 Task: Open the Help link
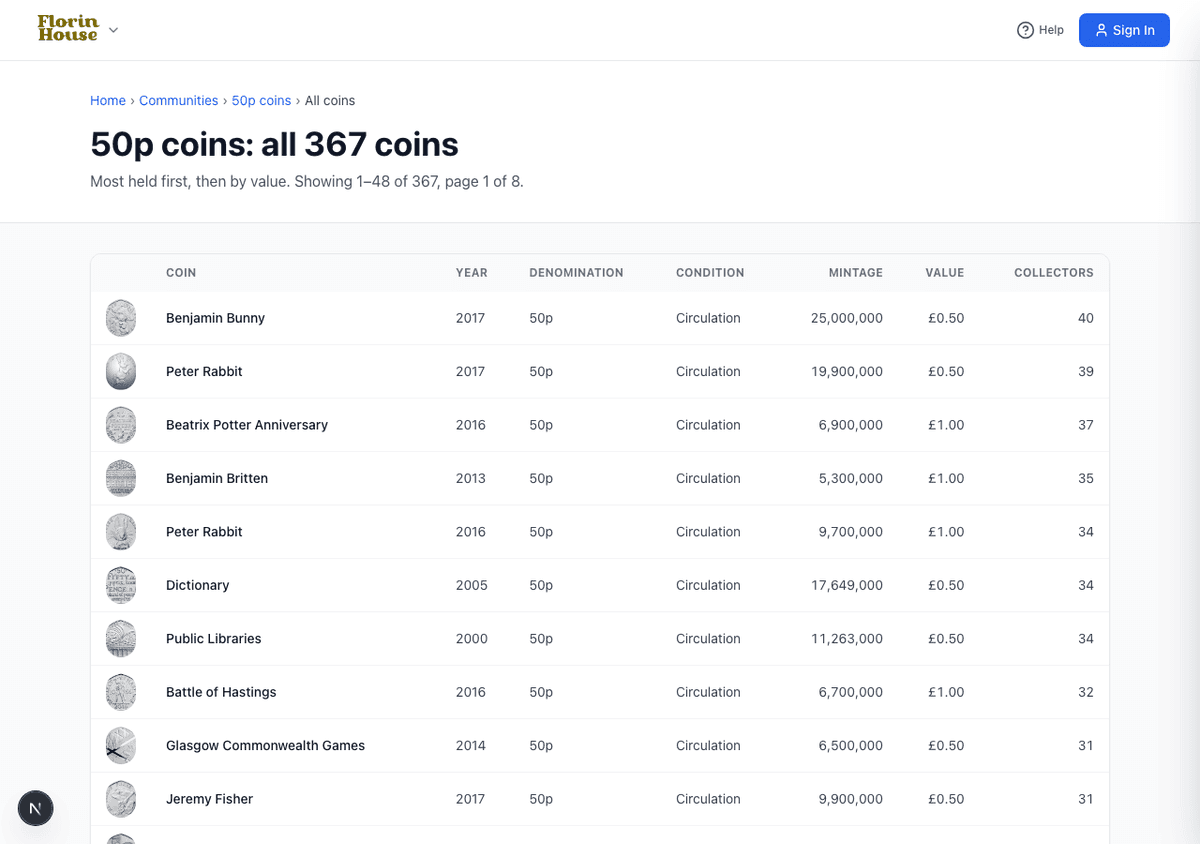[1040, 30]
